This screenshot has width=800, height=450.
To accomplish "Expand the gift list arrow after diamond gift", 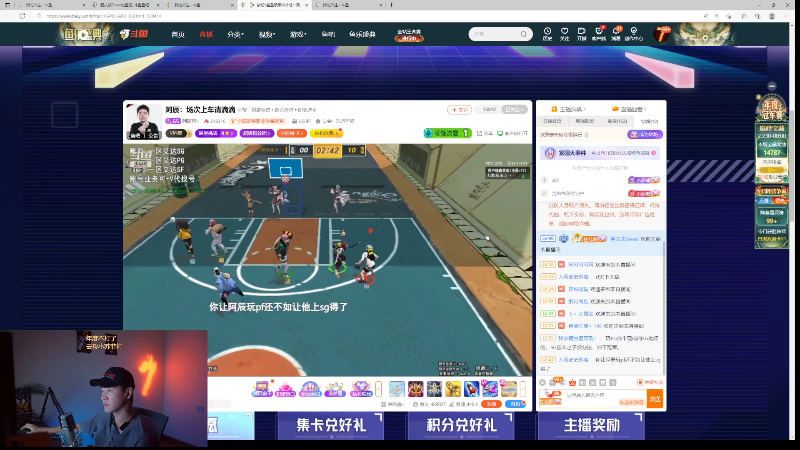I will [379, 389].
